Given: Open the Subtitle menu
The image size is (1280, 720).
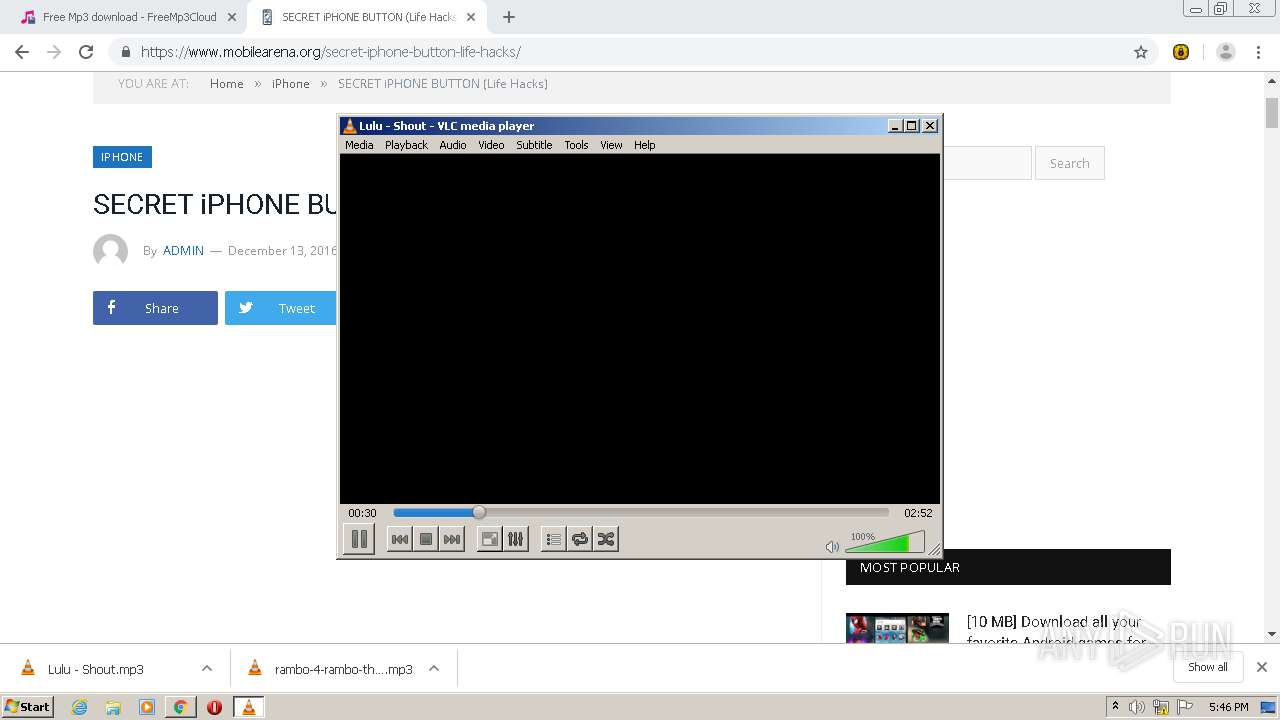Looking at the screenshot, I should (x=534, y=145).
